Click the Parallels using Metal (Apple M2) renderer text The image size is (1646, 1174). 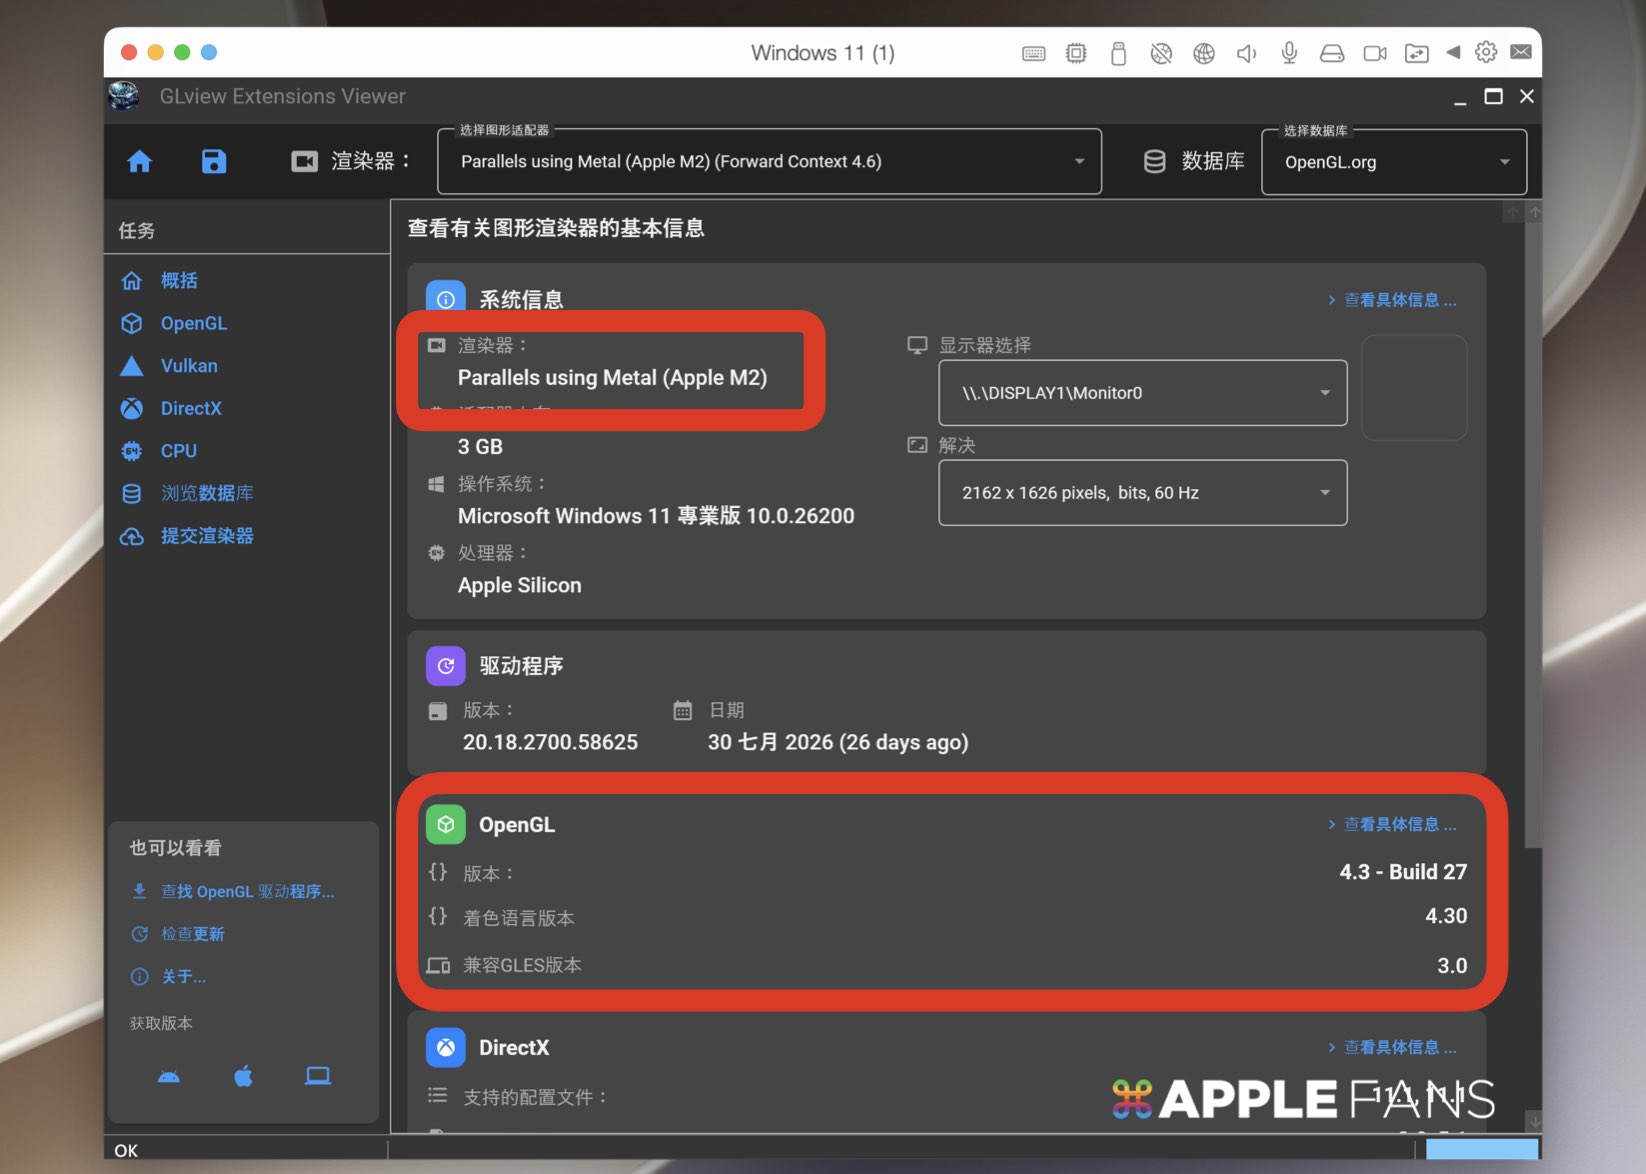pos(612,378)
